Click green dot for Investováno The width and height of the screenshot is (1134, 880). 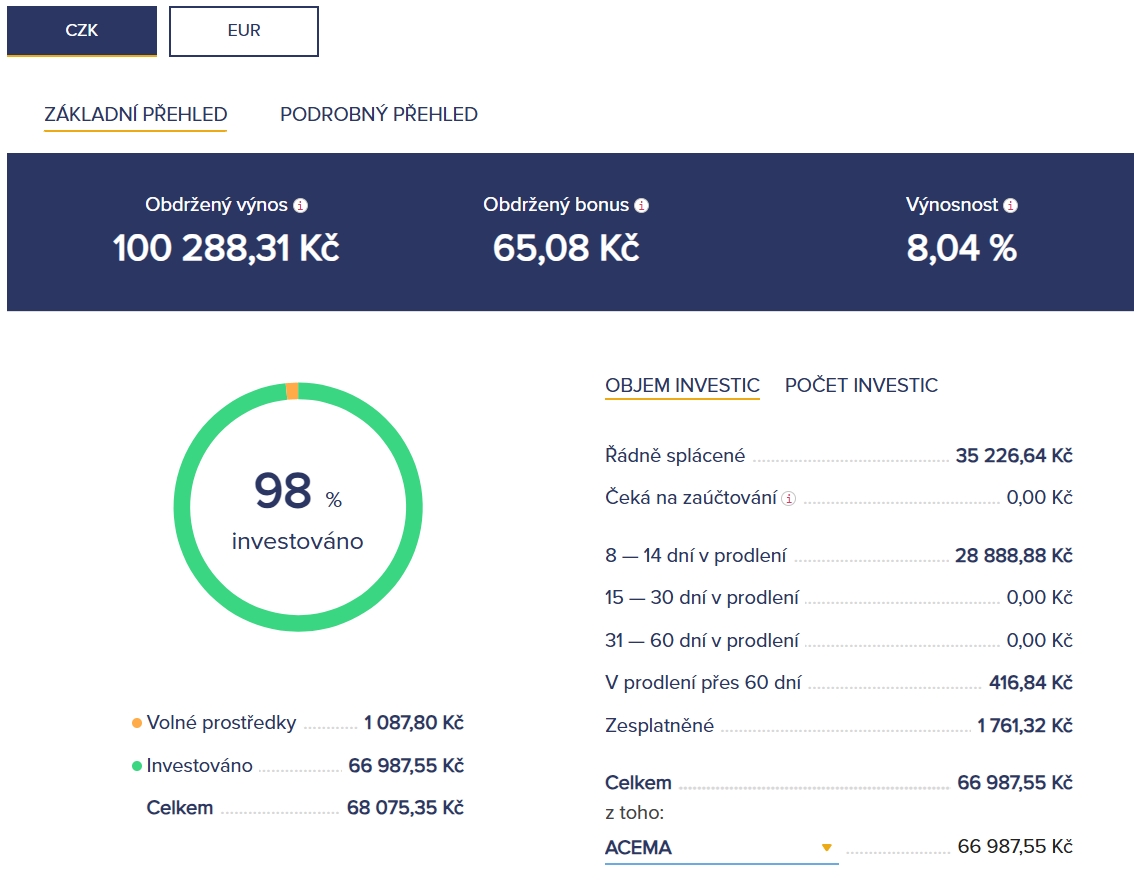pyautogui.click(x=137, y=767)
